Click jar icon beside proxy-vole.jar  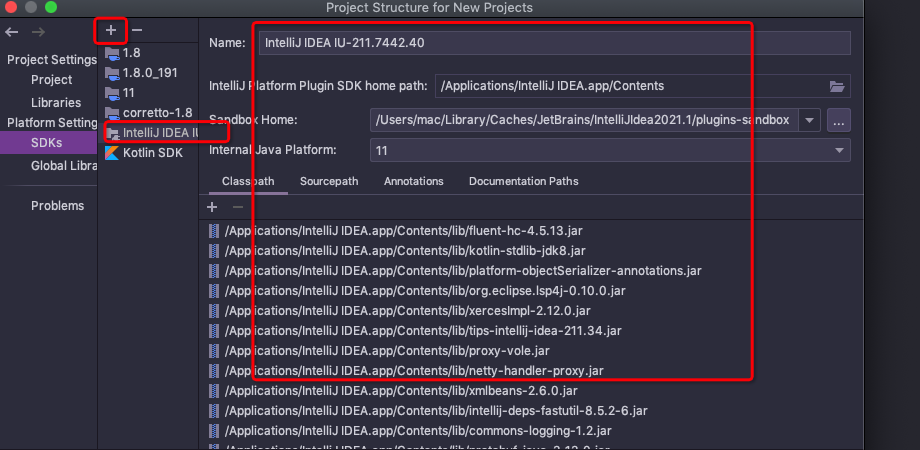tap(213, 350)
